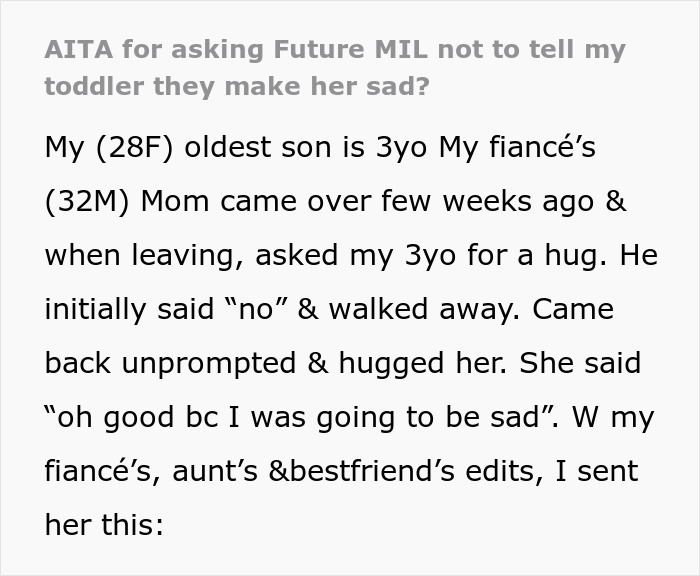Viewport: 700px width, 576px height.
Task: Click the '(32M)' age tag text
Action: pyautogui.click(x=87, y=202)
